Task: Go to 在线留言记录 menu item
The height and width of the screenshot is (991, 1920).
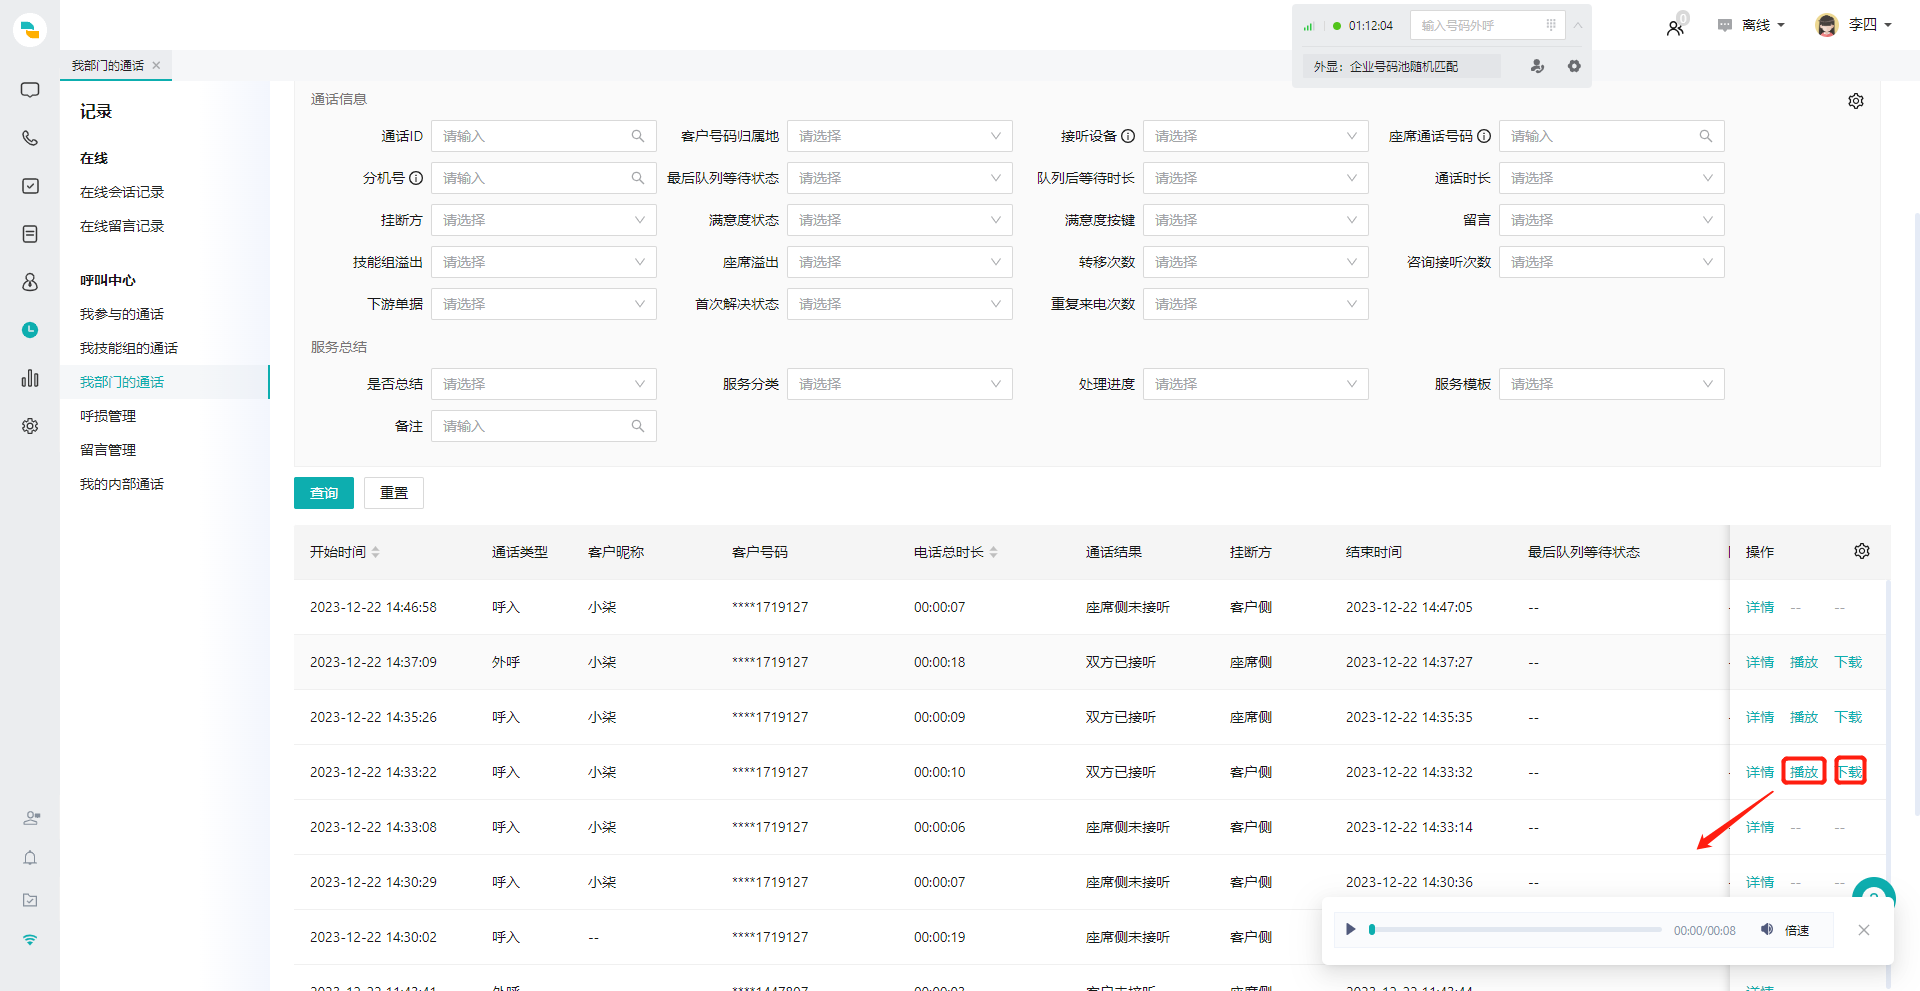Action: tap(122, 226)
